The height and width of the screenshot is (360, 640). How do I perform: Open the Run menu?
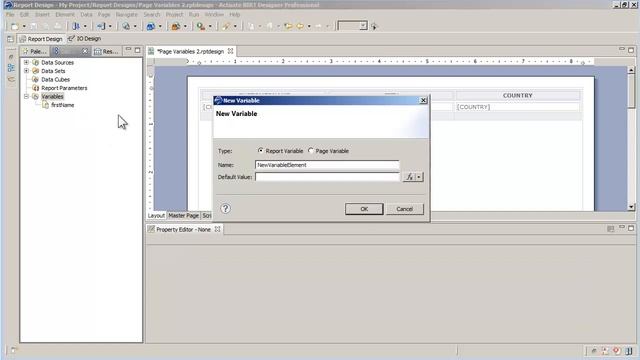click(194, 14)
